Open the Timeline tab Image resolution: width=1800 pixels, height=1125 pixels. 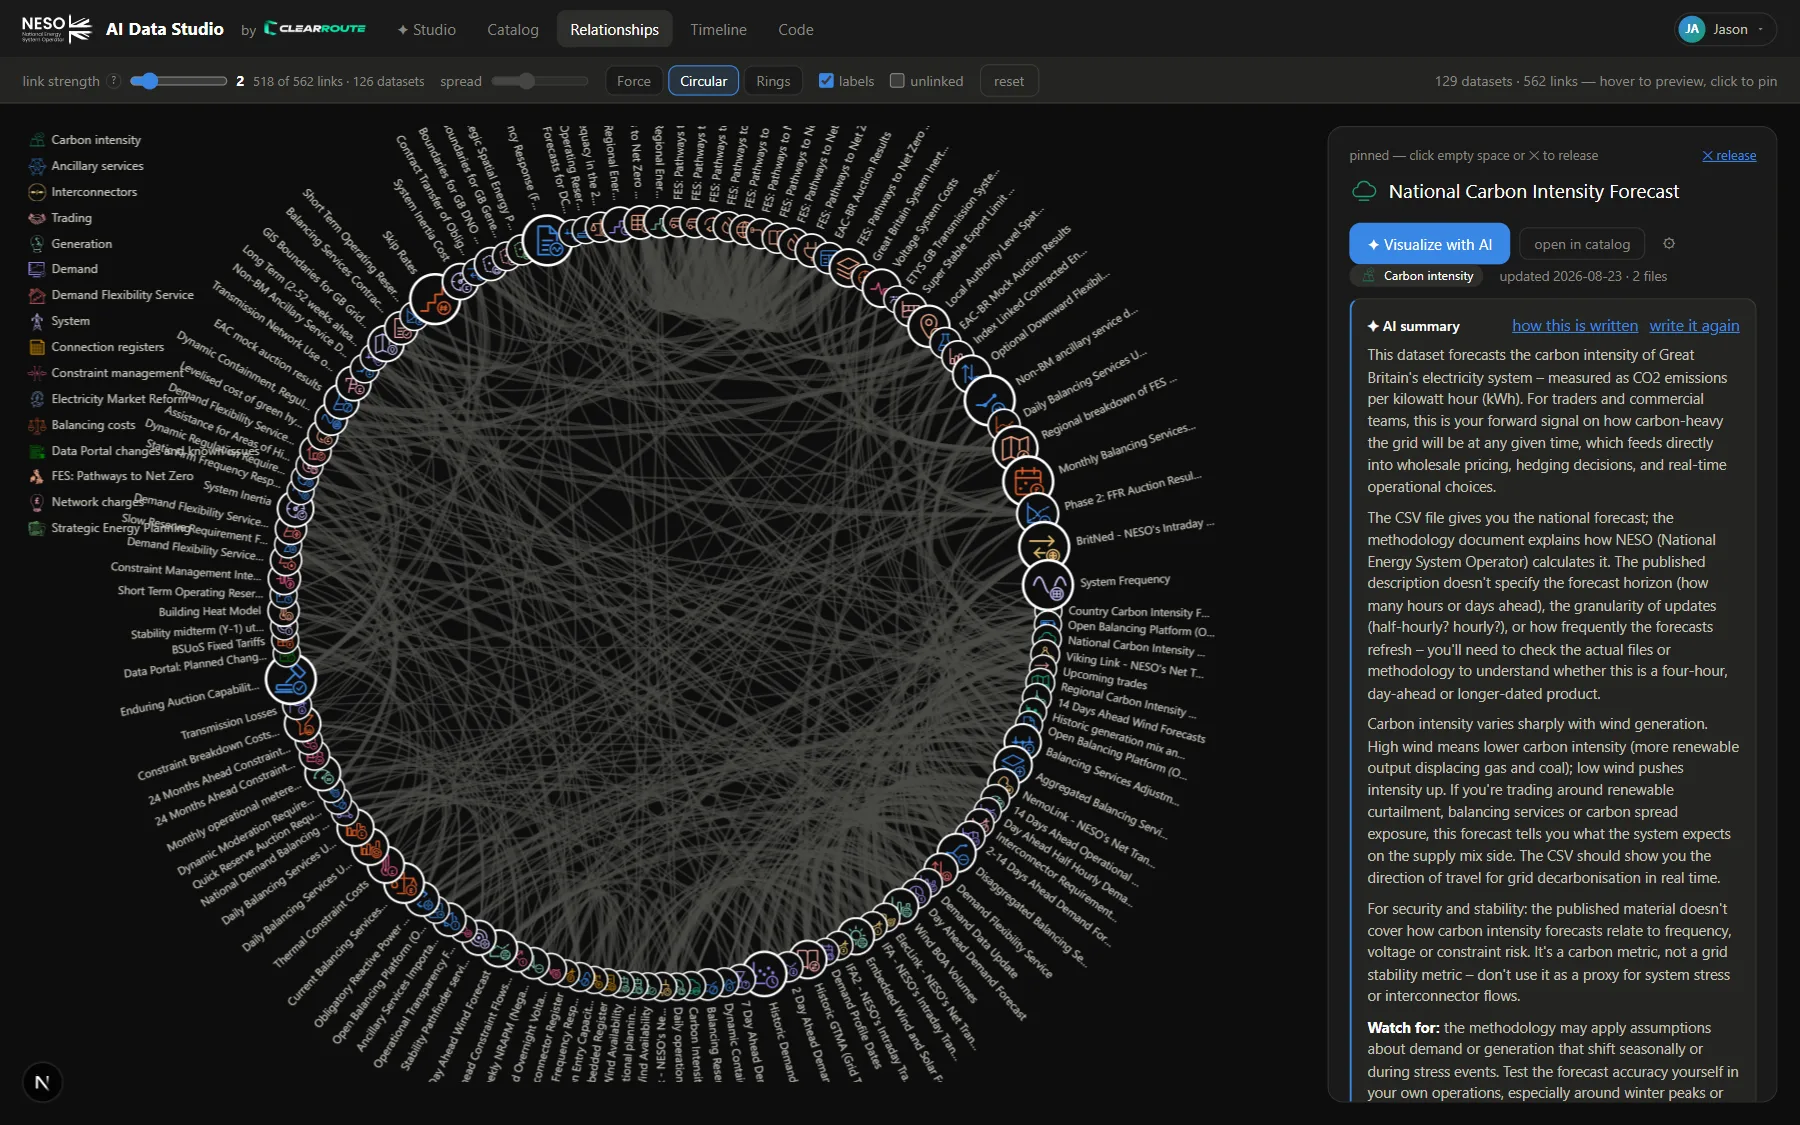pyautogui.click(x=718, y=30)
